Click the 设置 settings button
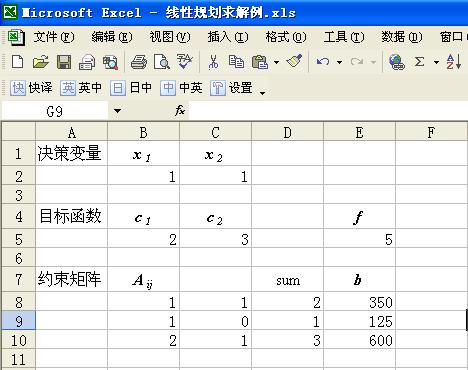Screen dimensions: 468x370 (231, 88)
